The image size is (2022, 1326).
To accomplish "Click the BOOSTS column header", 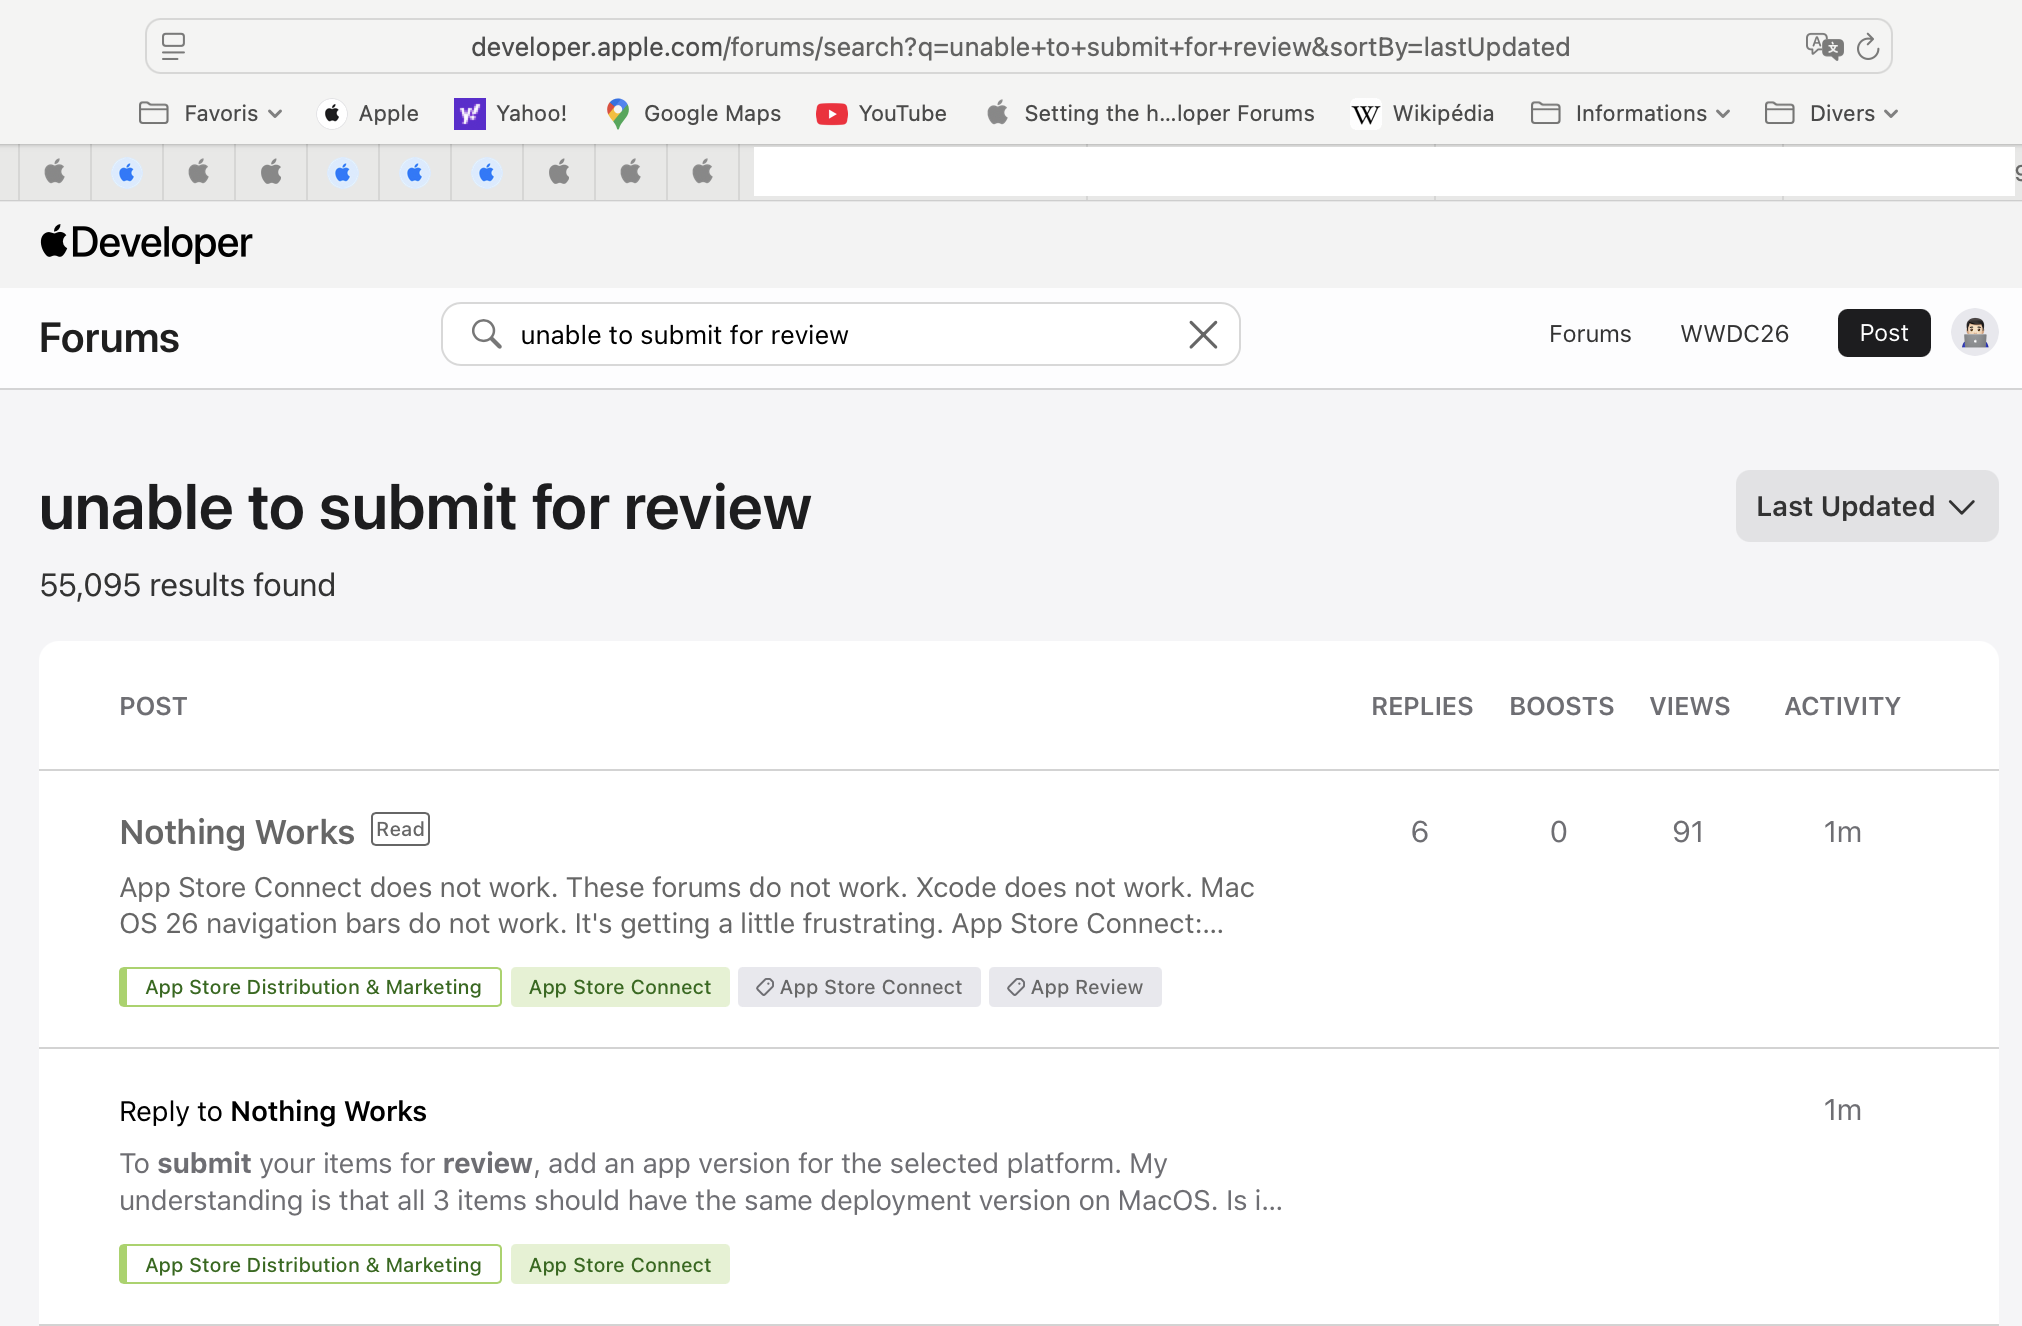I will 1562,706.
